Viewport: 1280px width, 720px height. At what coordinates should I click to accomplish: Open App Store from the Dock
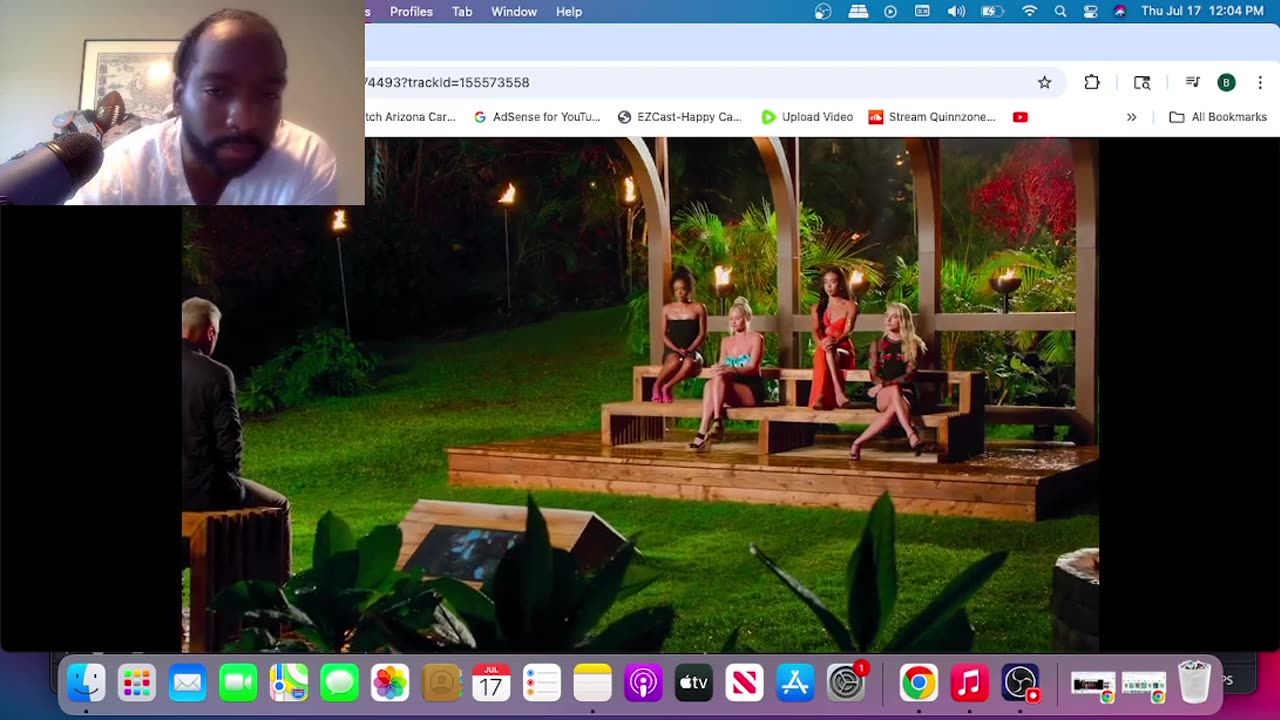(x=795, y=684)
